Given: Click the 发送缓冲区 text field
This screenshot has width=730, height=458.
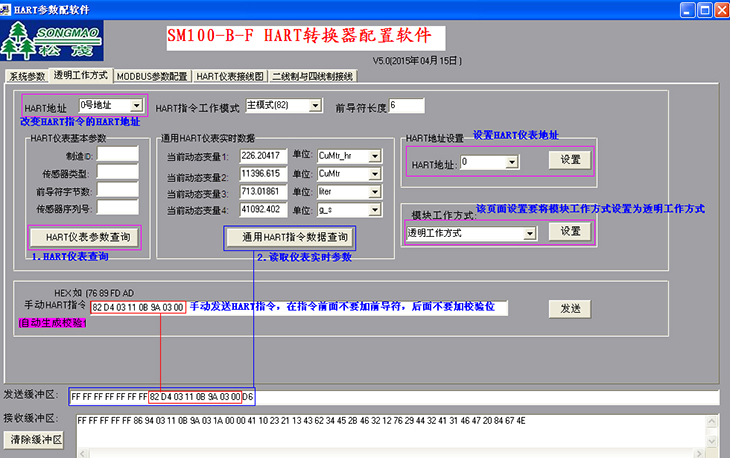Looking at the screenshot, I should (394, 397).
